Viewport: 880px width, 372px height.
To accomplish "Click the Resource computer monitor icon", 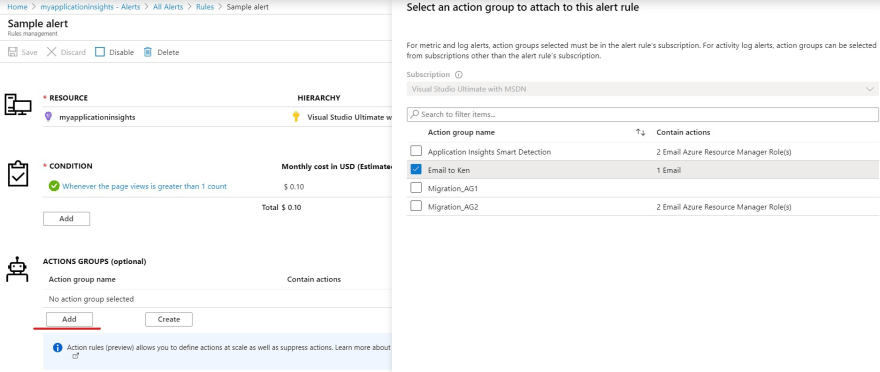I will [x=18, y=104].
